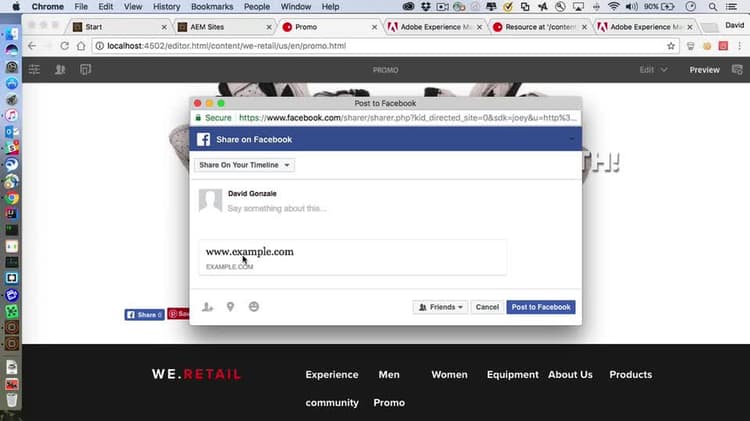Open the Window menu
Image resolution: width=750 pixels, height=421 pixels.
[x=296, y=7]
